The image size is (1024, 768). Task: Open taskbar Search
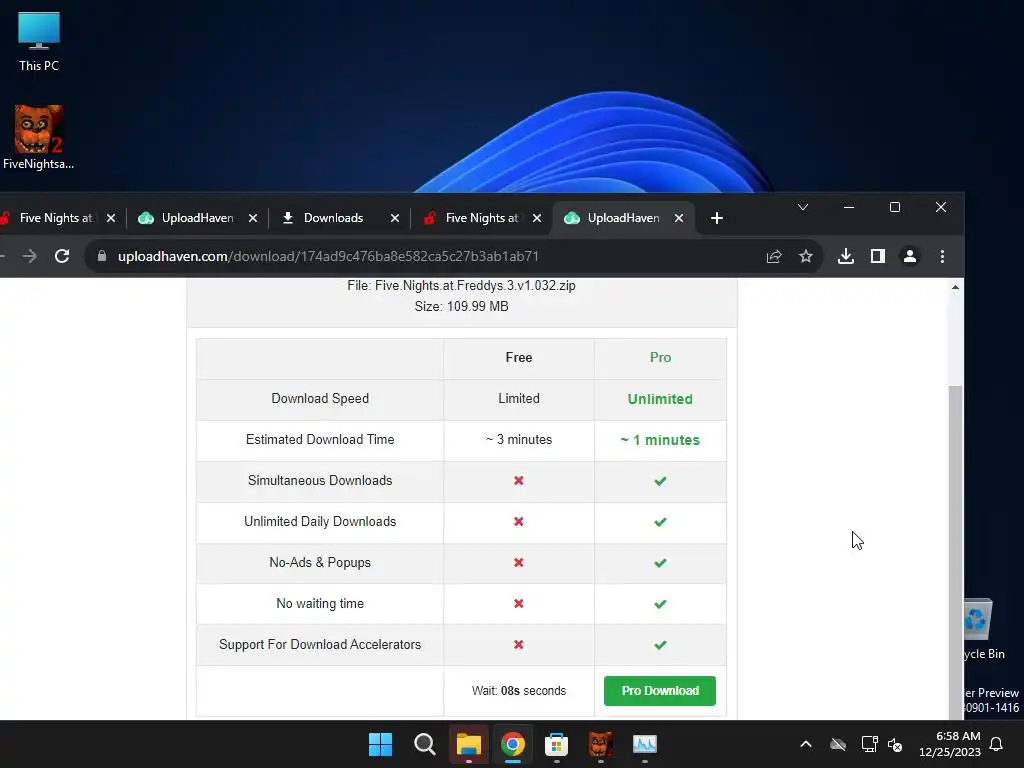(424, 744)
